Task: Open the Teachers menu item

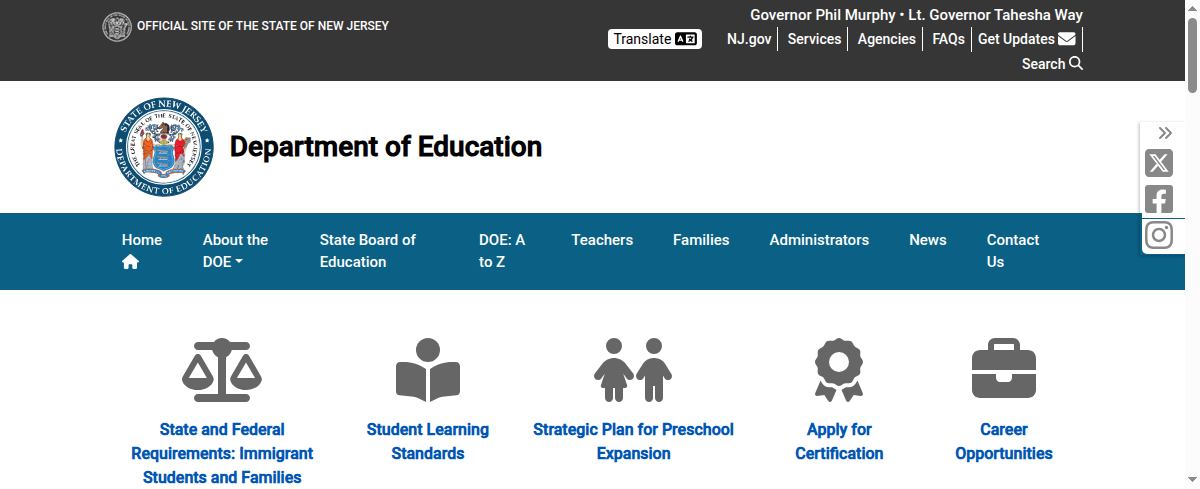Action: (x=602, y=240)
